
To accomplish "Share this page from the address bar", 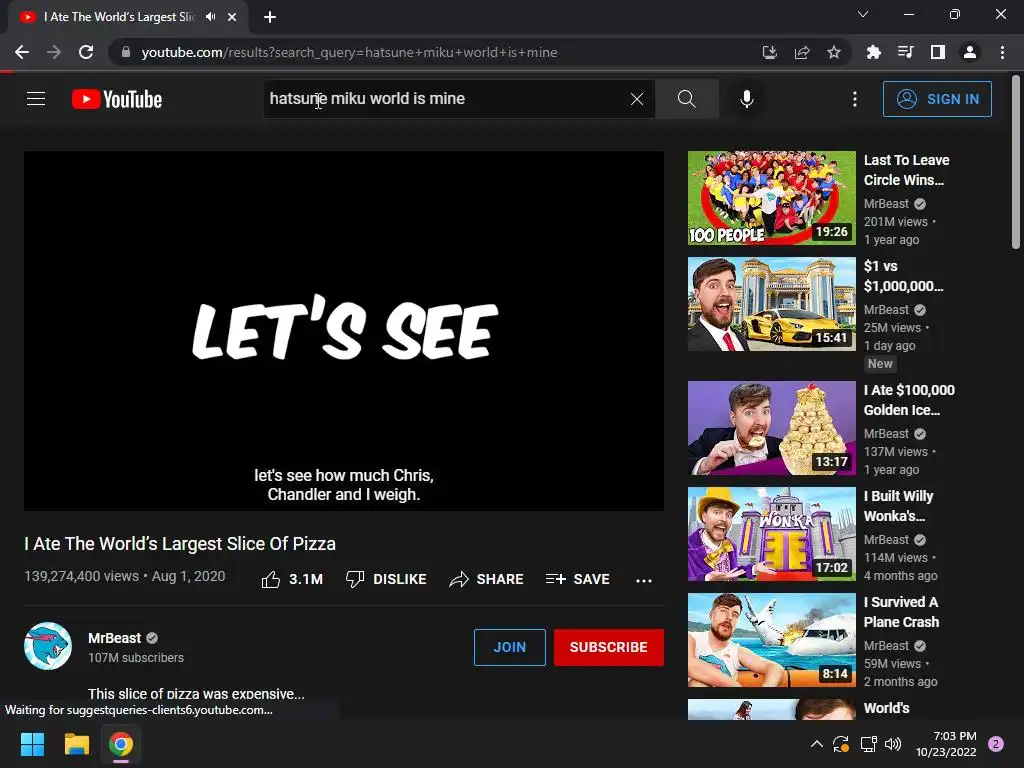I will [x=801, y=52].
